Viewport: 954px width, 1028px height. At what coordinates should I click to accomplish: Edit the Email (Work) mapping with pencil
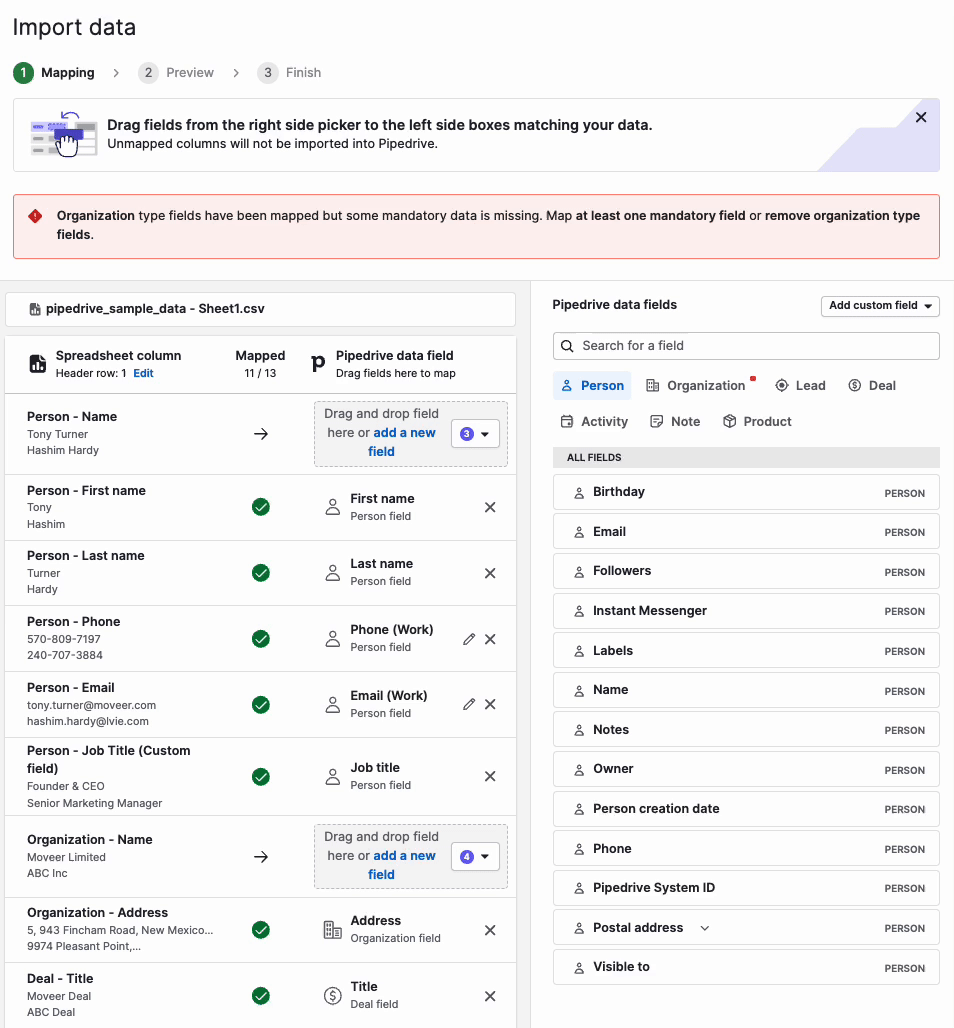pyautogui.click(x=469, y=704)
